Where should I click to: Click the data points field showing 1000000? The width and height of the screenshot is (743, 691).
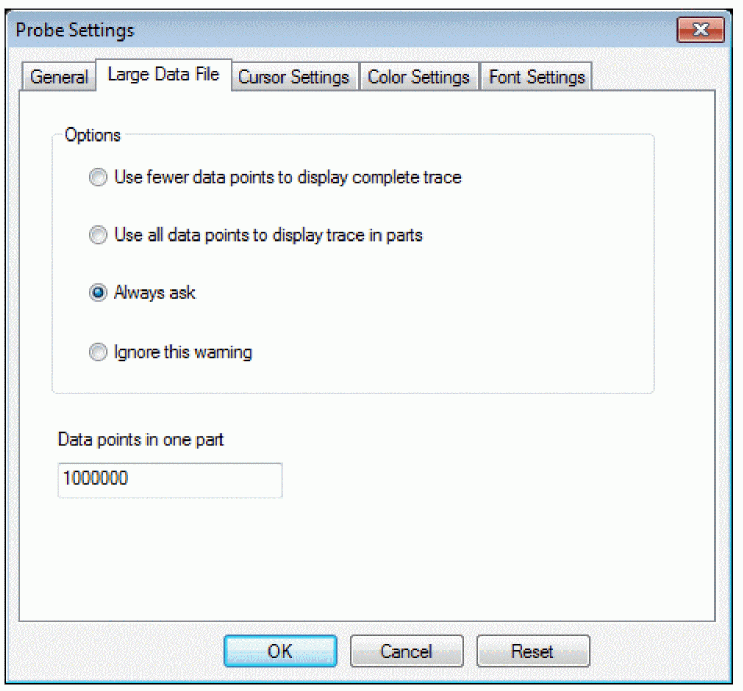pos(170,480)
